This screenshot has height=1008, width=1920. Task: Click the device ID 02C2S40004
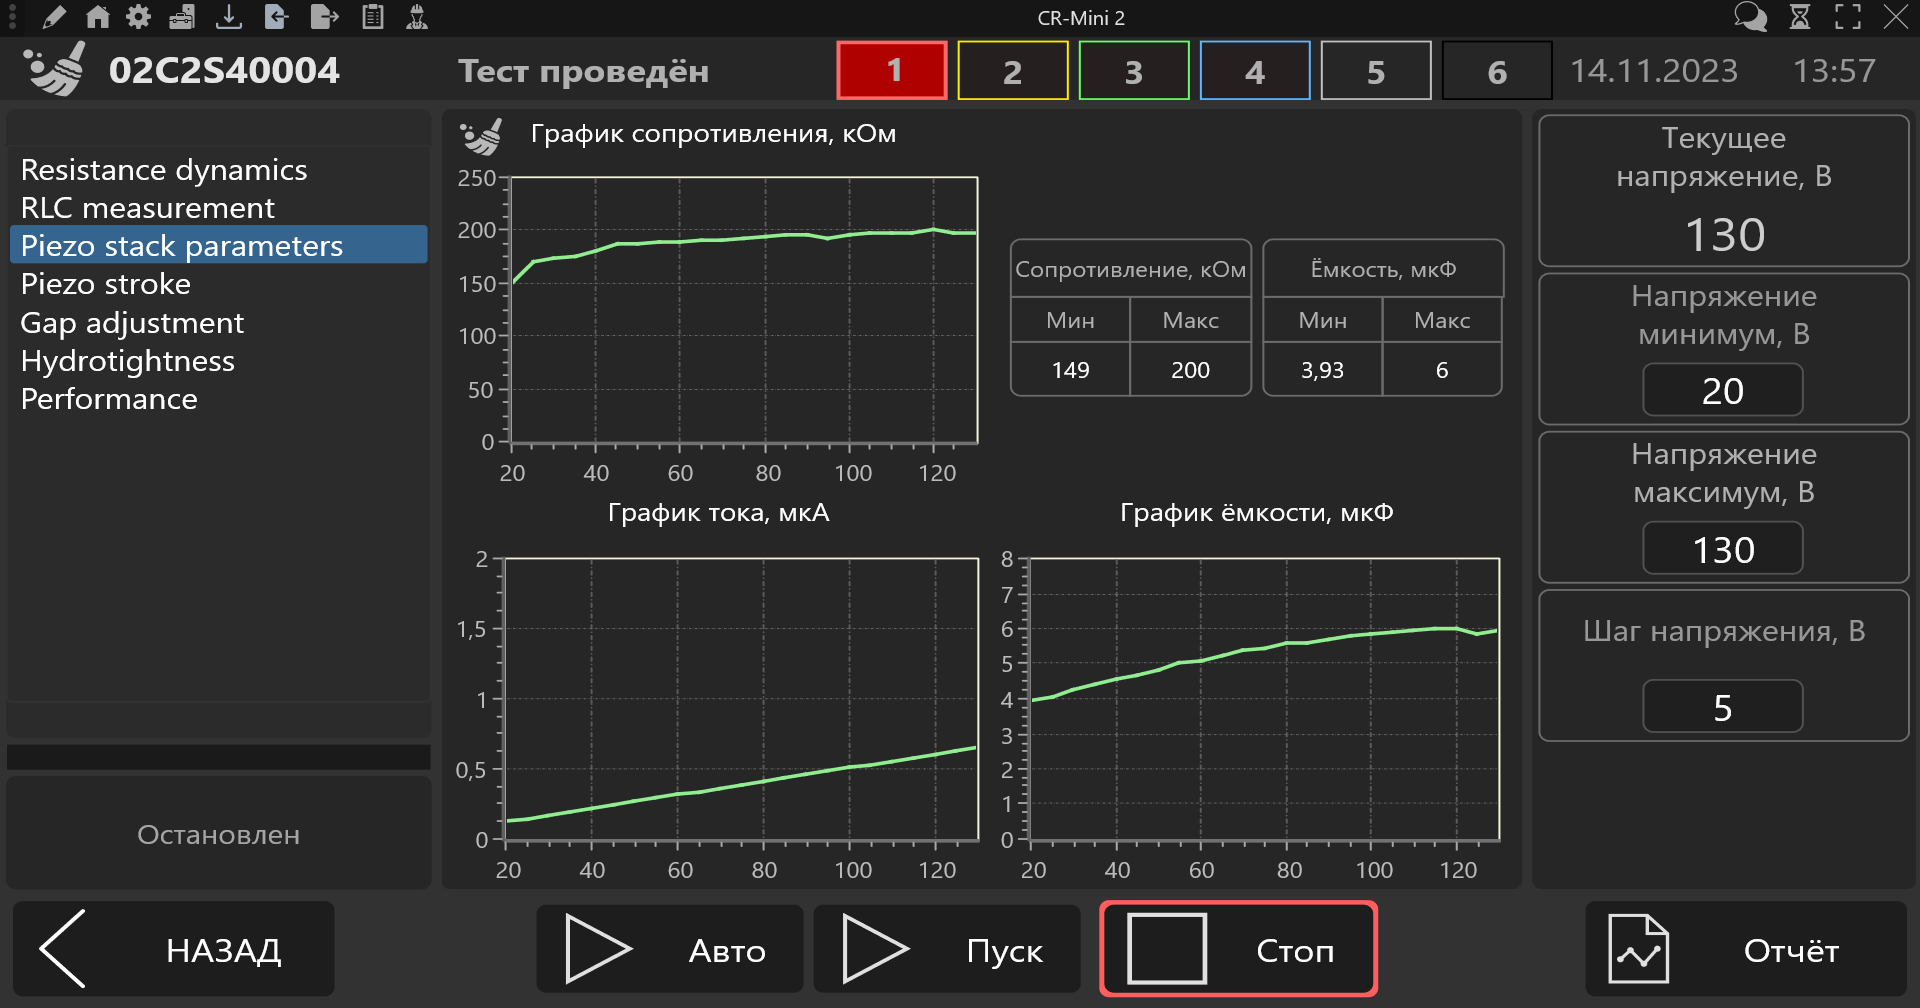pos(224,70)
